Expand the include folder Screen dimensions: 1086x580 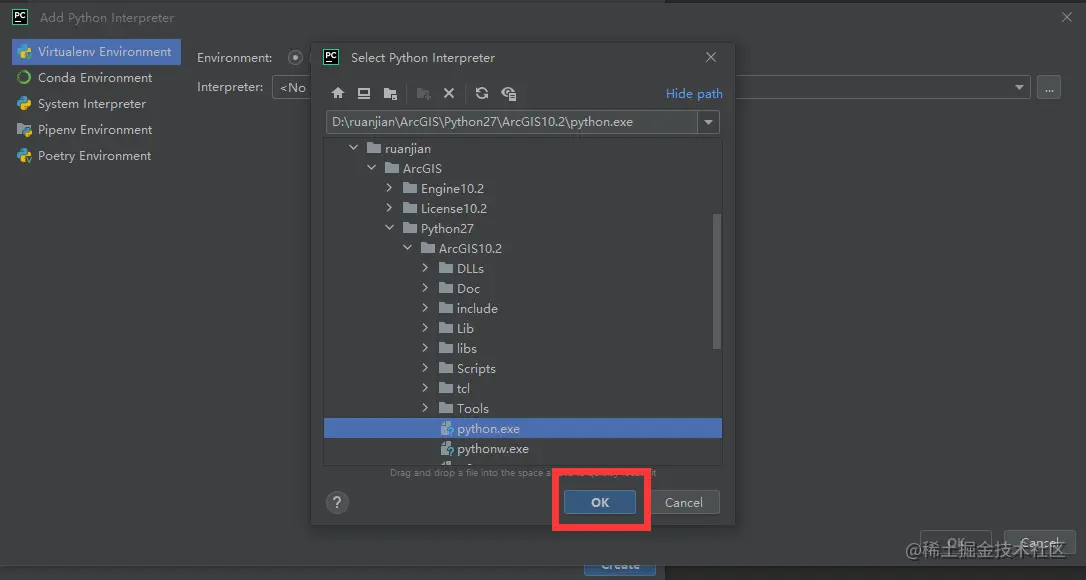(x=425, y=308)
